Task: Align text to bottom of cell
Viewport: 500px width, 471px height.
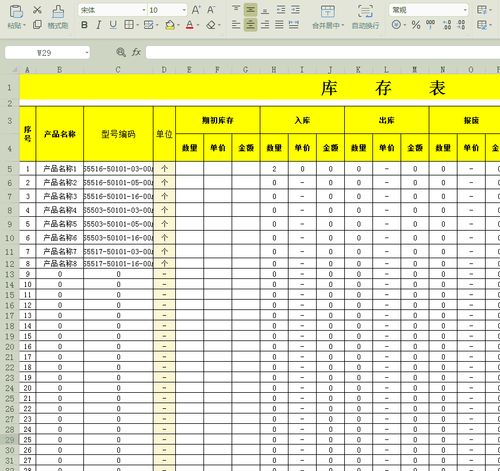Action: (x=265, y=10)
